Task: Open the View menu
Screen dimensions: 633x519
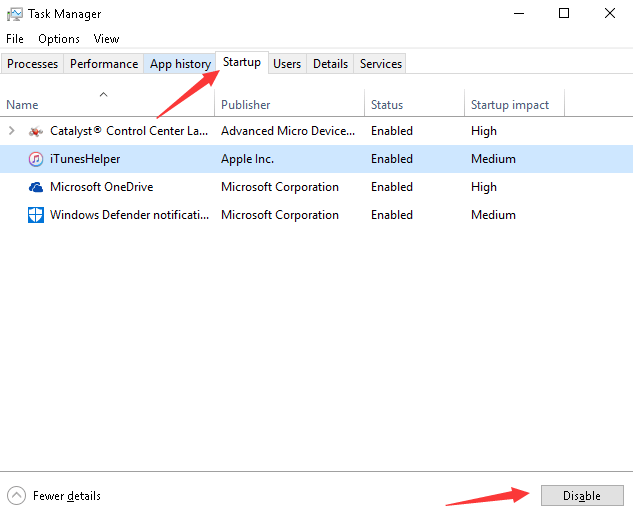Action: tap(106, 39)
